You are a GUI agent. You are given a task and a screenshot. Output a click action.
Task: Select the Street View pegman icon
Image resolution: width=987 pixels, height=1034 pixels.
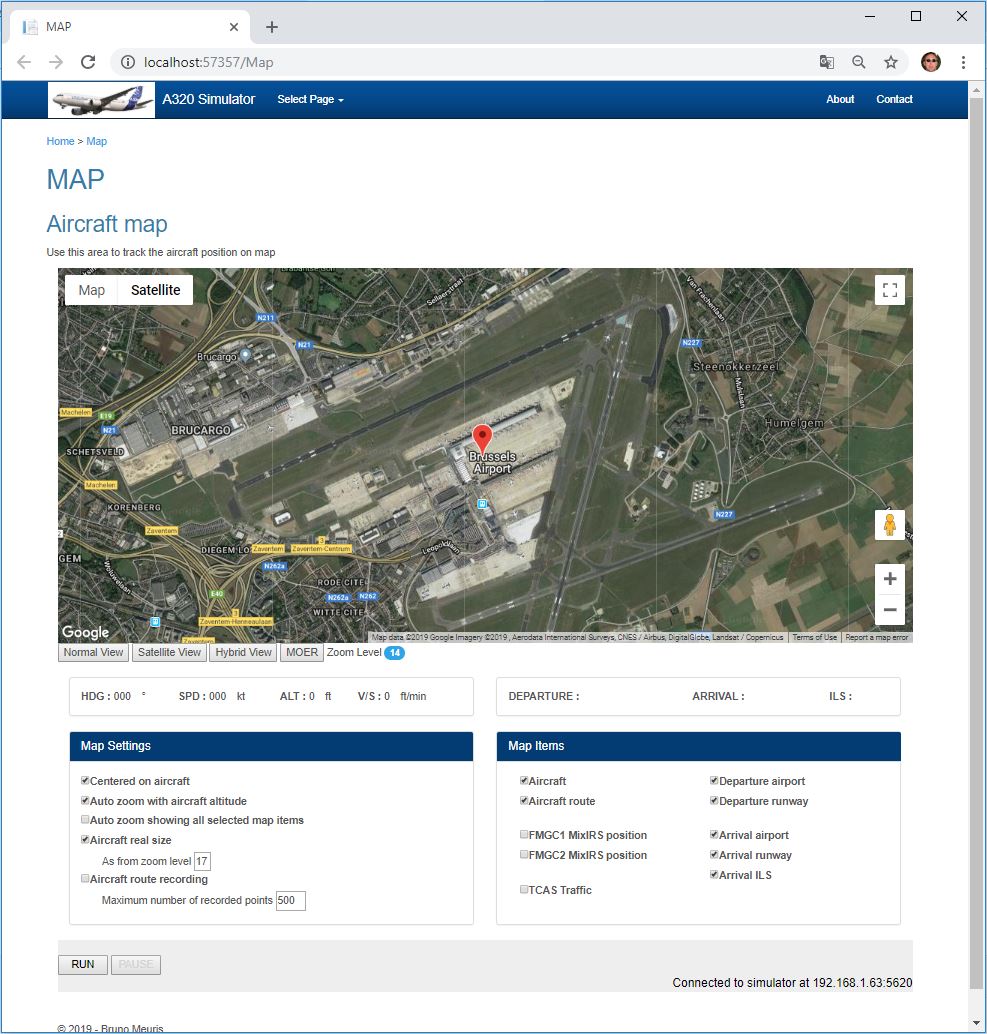click(890, 525)
